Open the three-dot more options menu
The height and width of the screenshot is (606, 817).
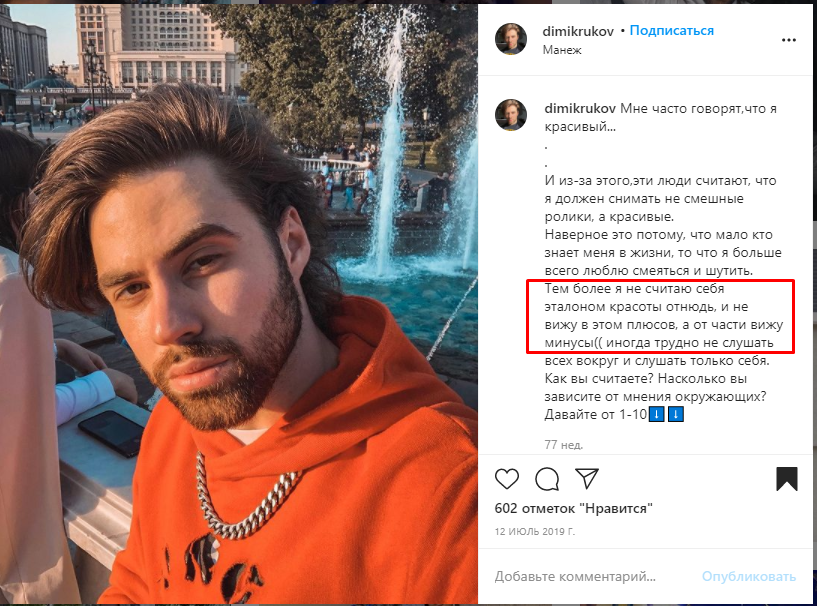click(789, 40)
